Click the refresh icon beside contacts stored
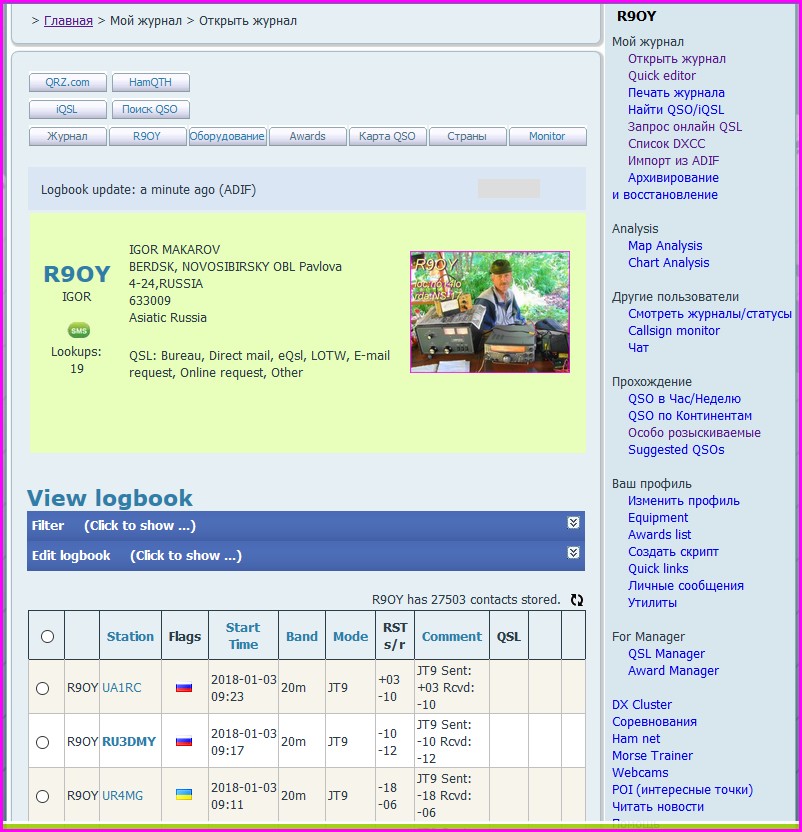This screenshot has height=832, width=802. click(x=577, y=600)
